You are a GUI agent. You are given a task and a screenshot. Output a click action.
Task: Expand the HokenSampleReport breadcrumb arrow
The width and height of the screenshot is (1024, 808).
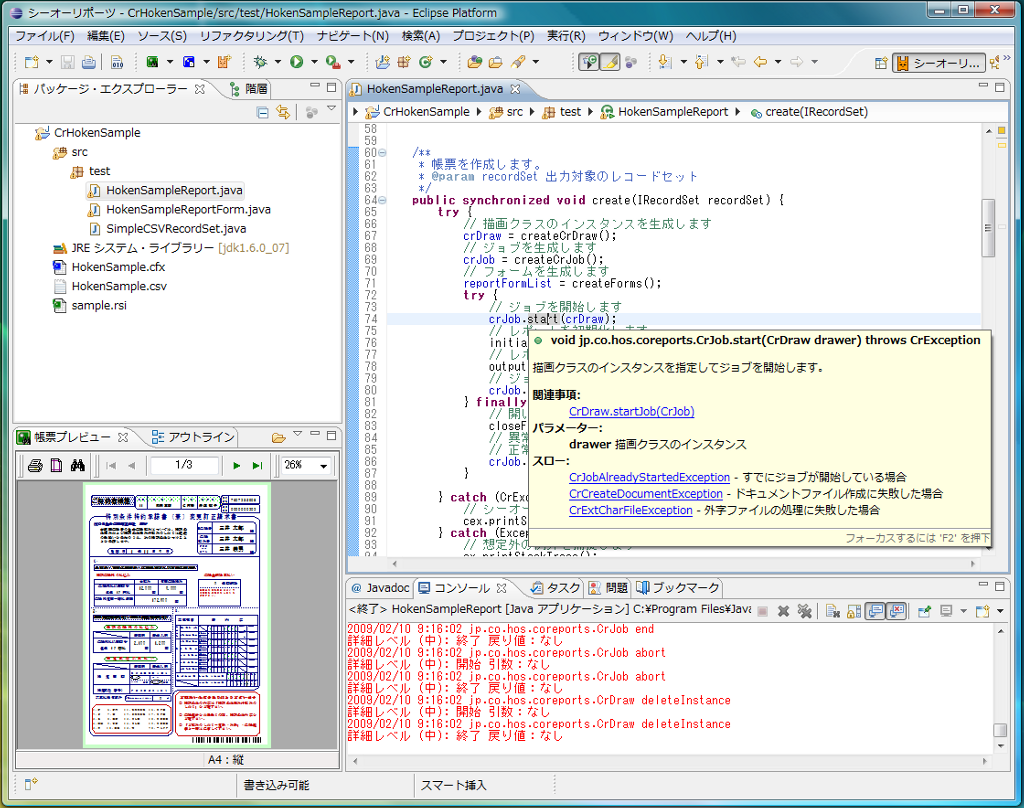pyautogui.click(x=737, y=112)
